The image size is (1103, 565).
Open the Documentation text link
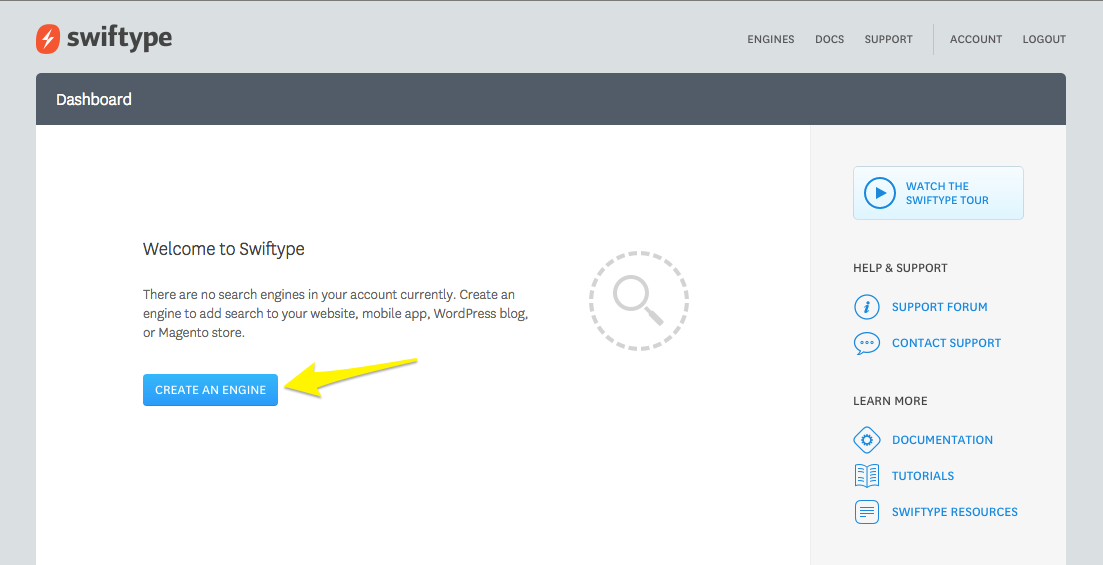pos(942,440)
